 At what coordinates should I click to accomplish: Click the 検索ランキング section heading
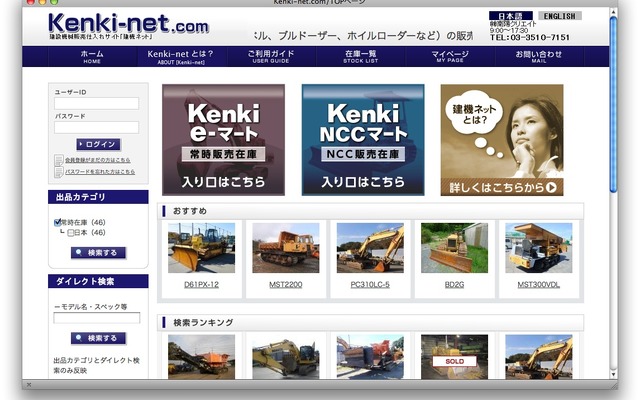pos(203,322)
